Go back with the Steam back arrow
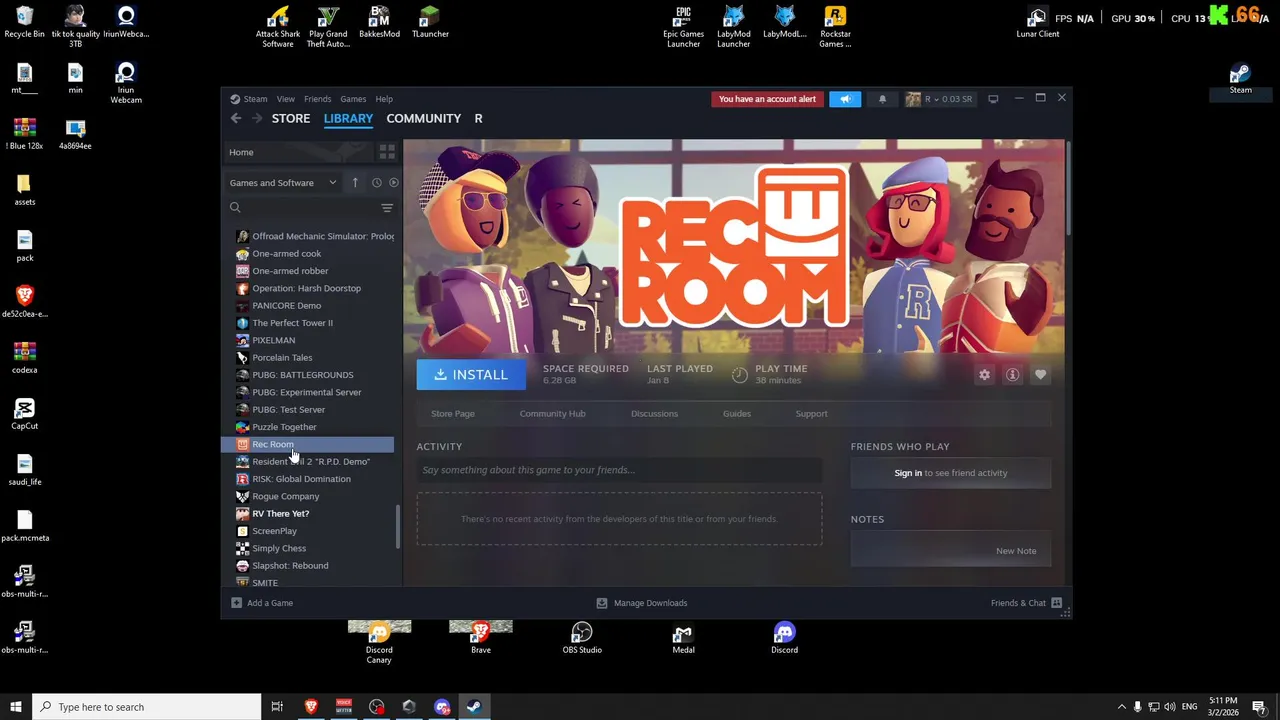 [236, 118]
